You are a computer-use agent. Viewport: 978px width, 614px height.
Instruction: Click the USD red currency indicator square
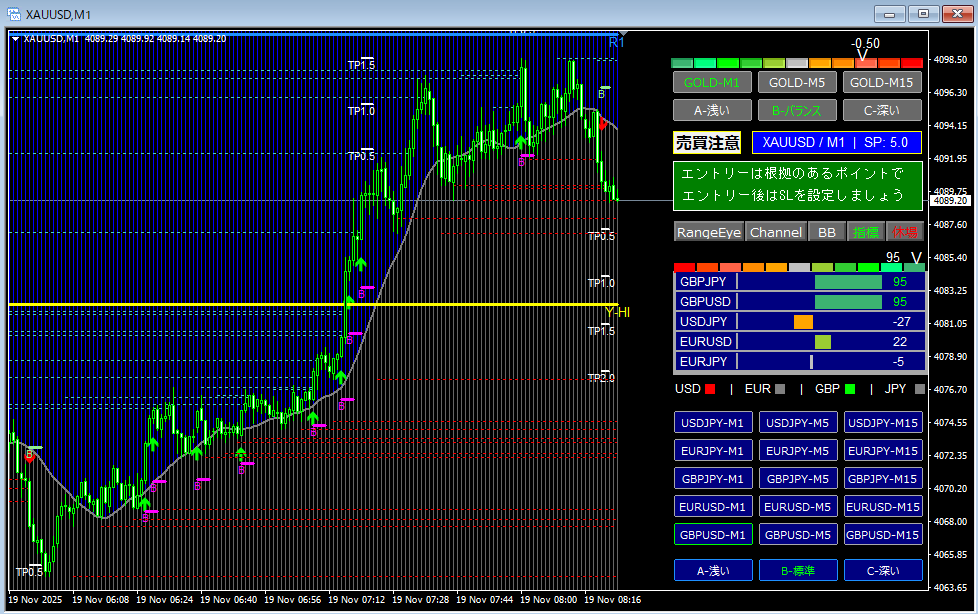point(711,389)
